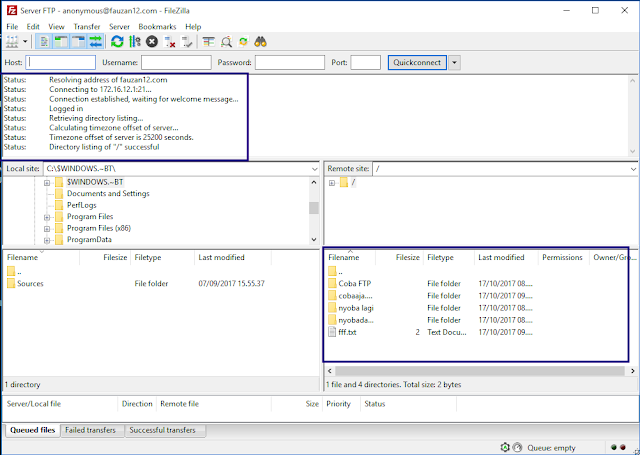Screen dimensions: 640x455
Task: Open the View menu
Action: point(56,27)
